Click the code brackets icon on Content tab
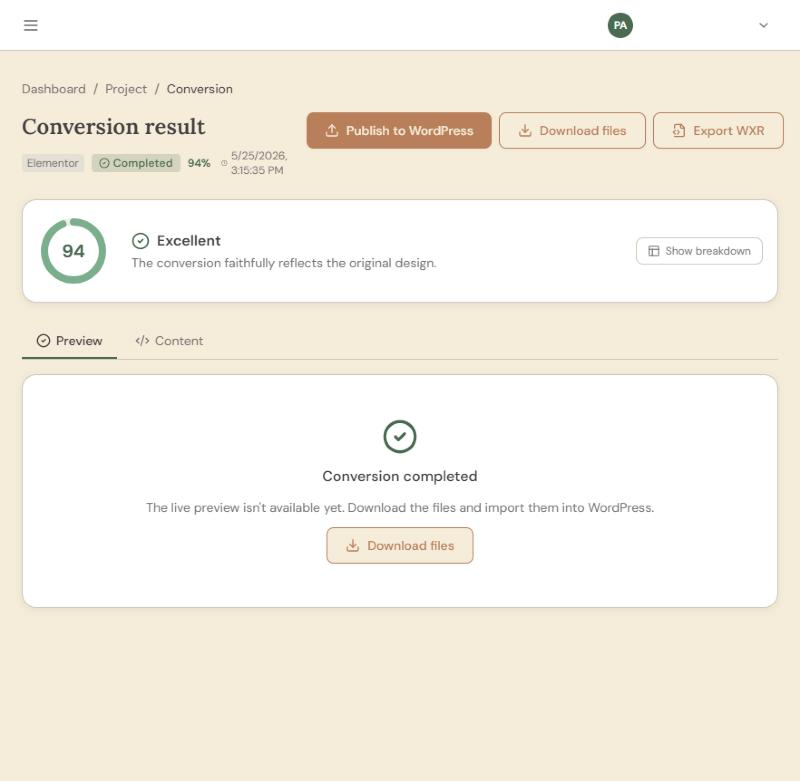The image size is (800, 781). pos(142,341)
